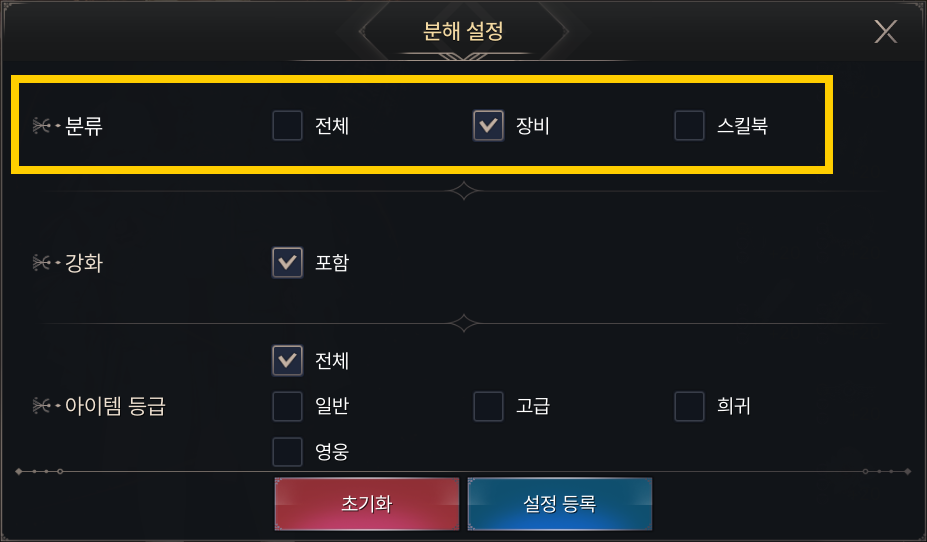Close the 분해 설정 dialog
Screen dimensions: 927x542
point(886,31)
